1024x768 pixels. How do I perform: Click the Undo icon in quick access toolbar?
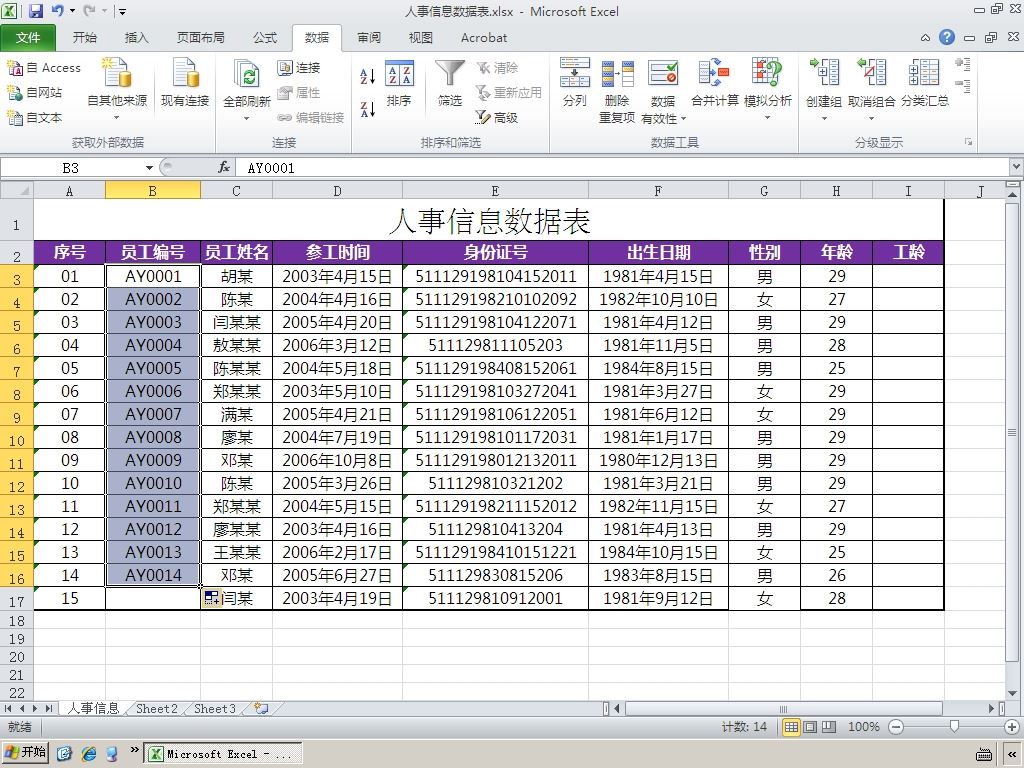(58, 10)
